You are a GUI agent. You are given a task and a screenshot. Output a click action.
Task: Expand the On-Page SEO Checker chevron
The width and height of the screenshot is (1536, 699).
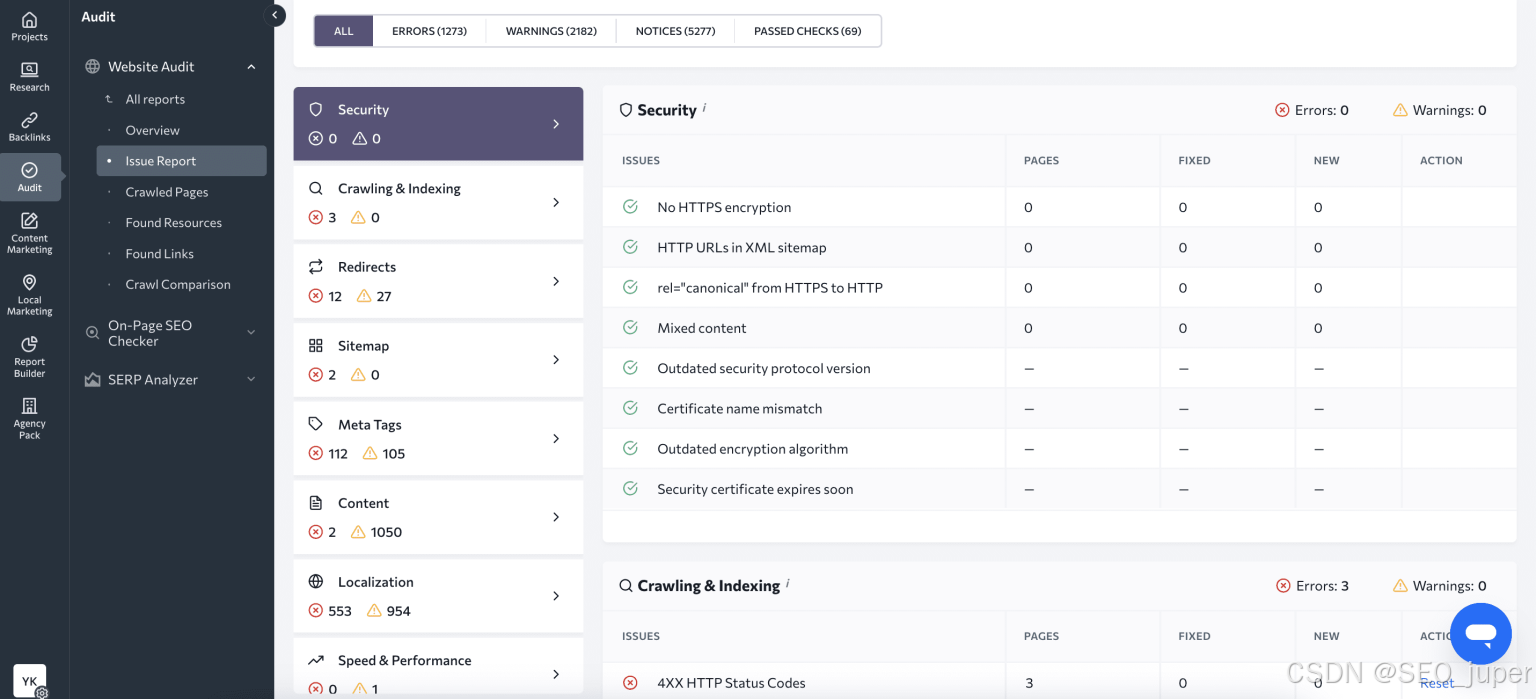click(x=251, y=332)
